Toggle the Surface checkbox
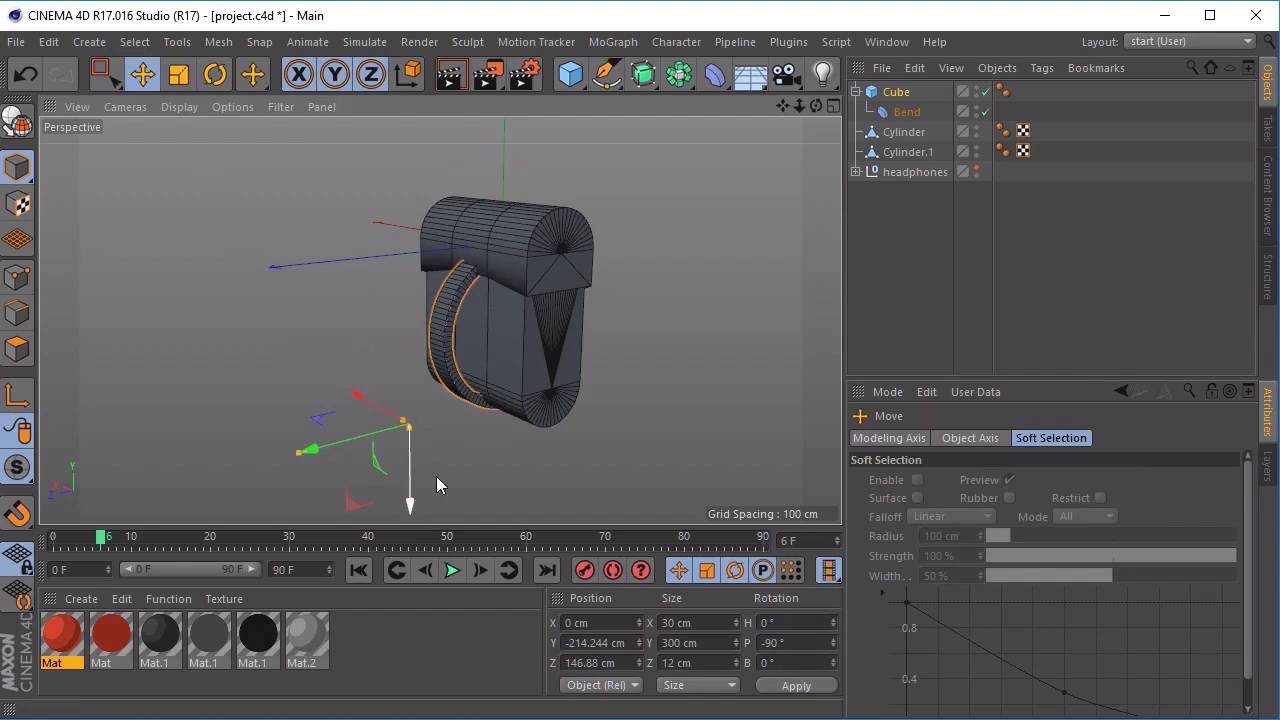Screen dimensions: 1280x720 tap(917, 498)
